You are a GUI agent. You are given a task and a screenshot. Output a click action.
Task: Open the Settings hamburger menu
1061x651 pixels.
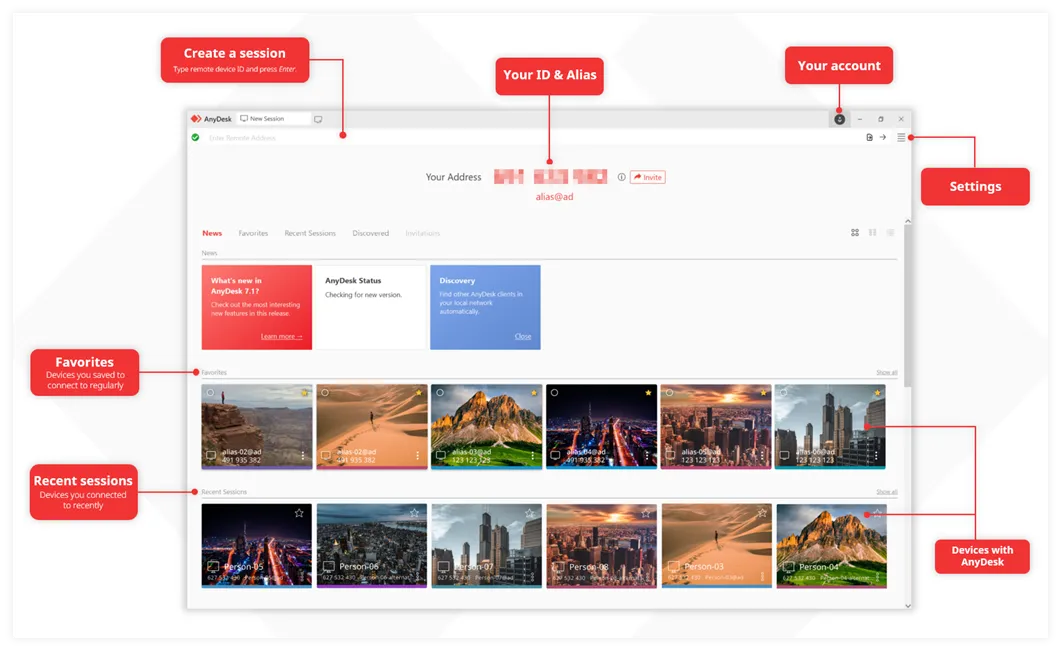(x=899, y=137)
